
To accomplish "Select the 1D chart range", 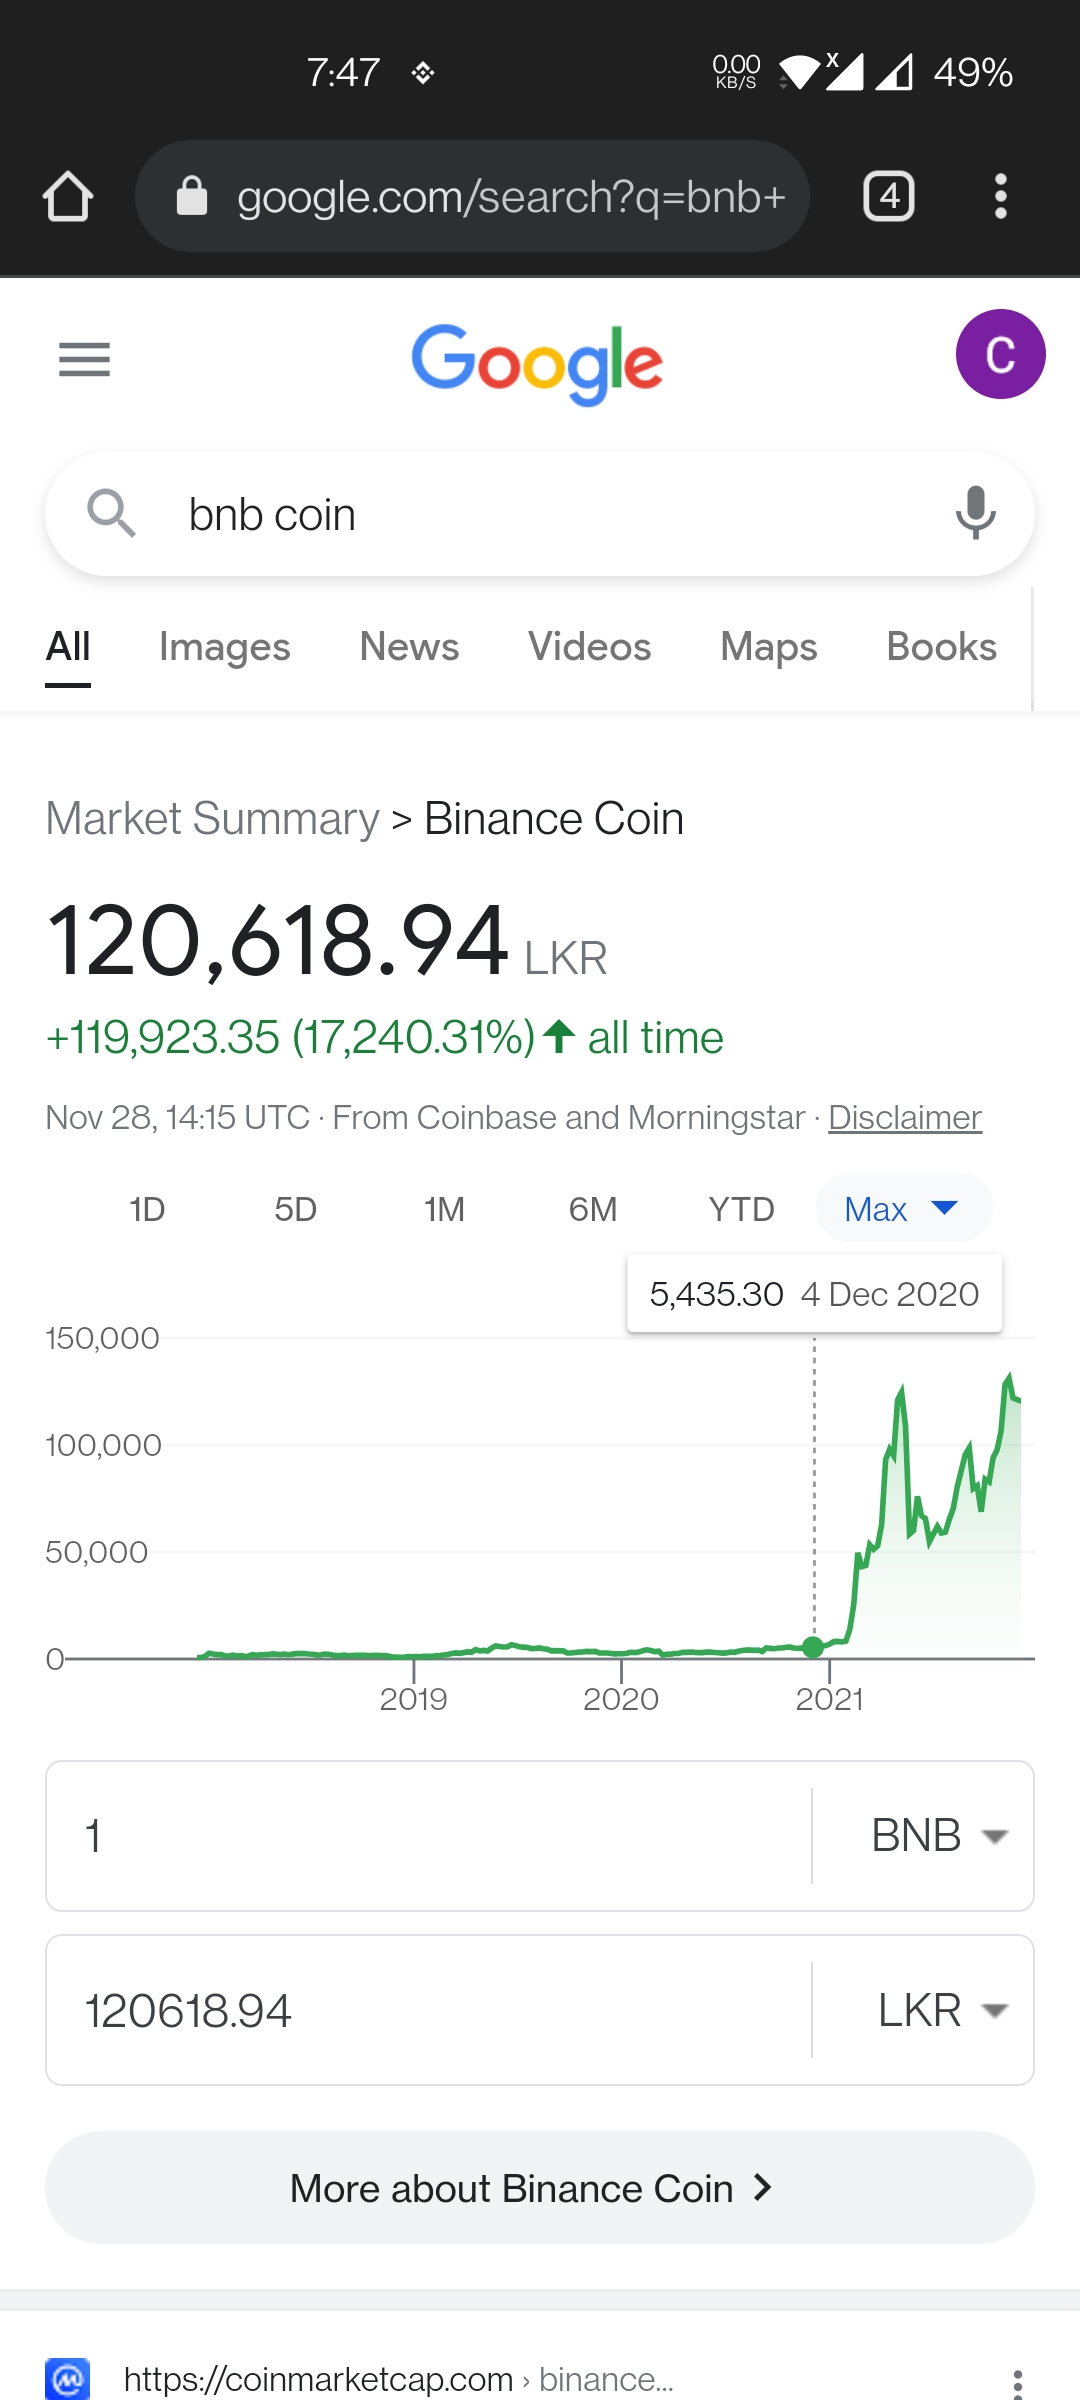I will [x=147, y=1209].
